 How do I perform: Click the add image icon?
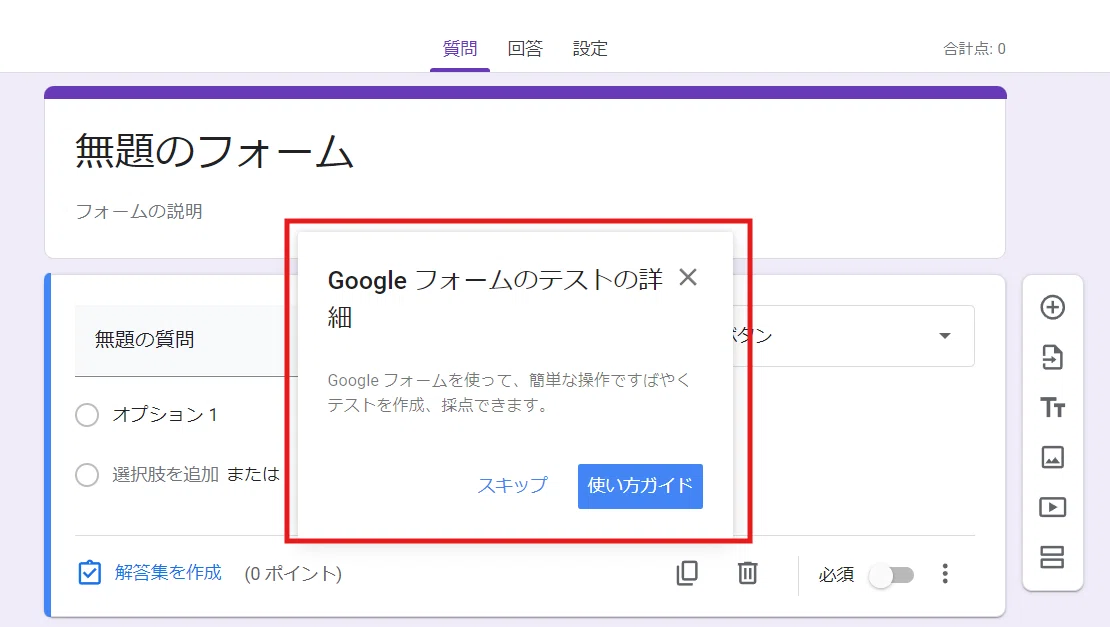click(x=1052, y=457)
